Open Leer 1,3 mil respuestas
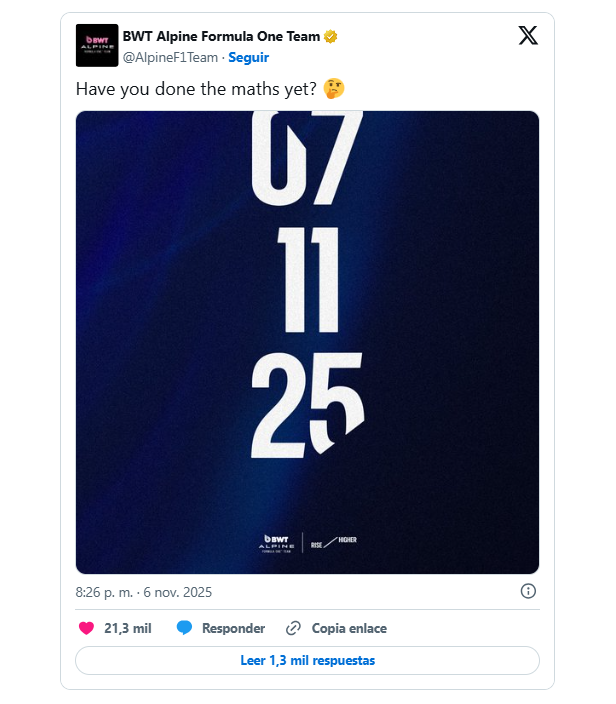This screenshot has width=616, height=704. click(x=307, y=660)
